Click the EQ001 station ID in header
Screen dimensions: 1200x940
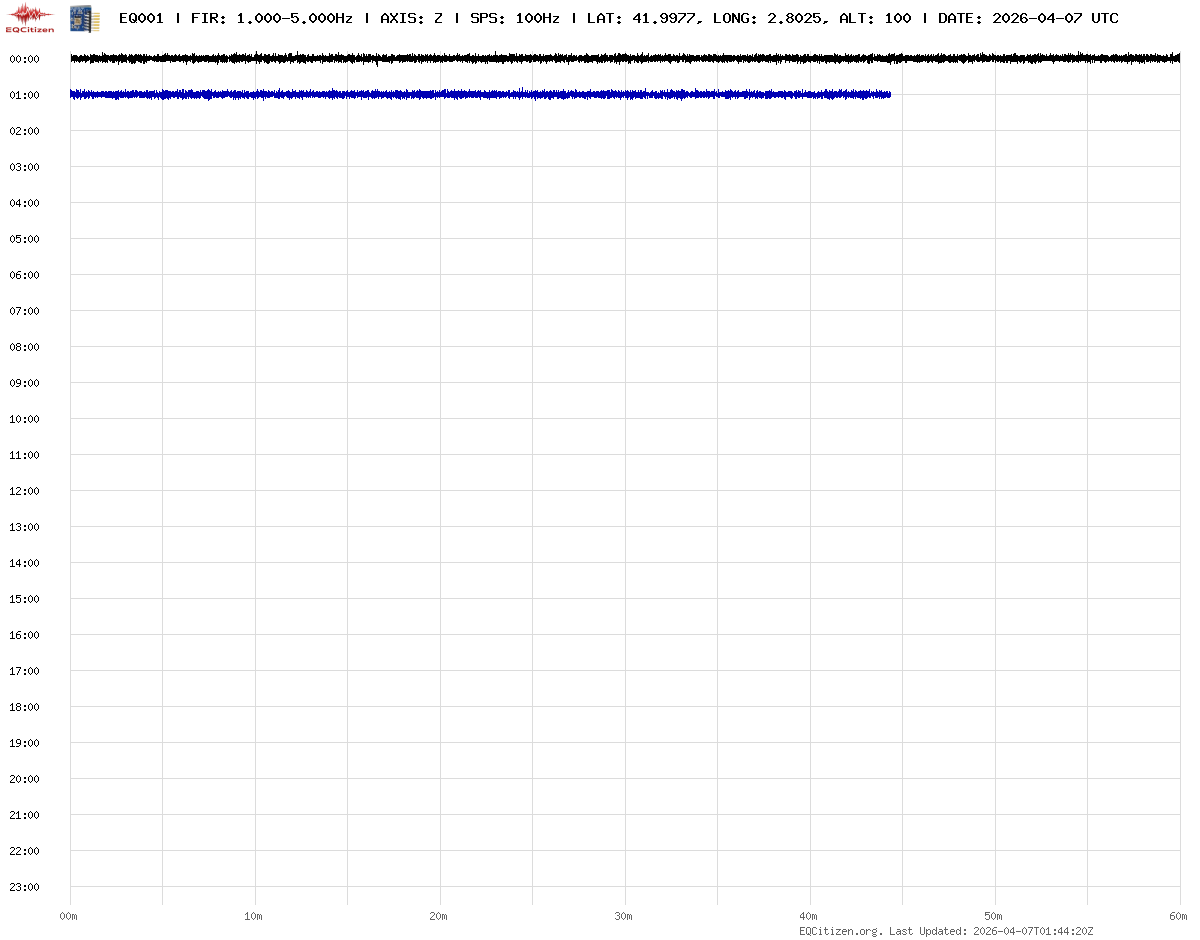click(141, 18)
